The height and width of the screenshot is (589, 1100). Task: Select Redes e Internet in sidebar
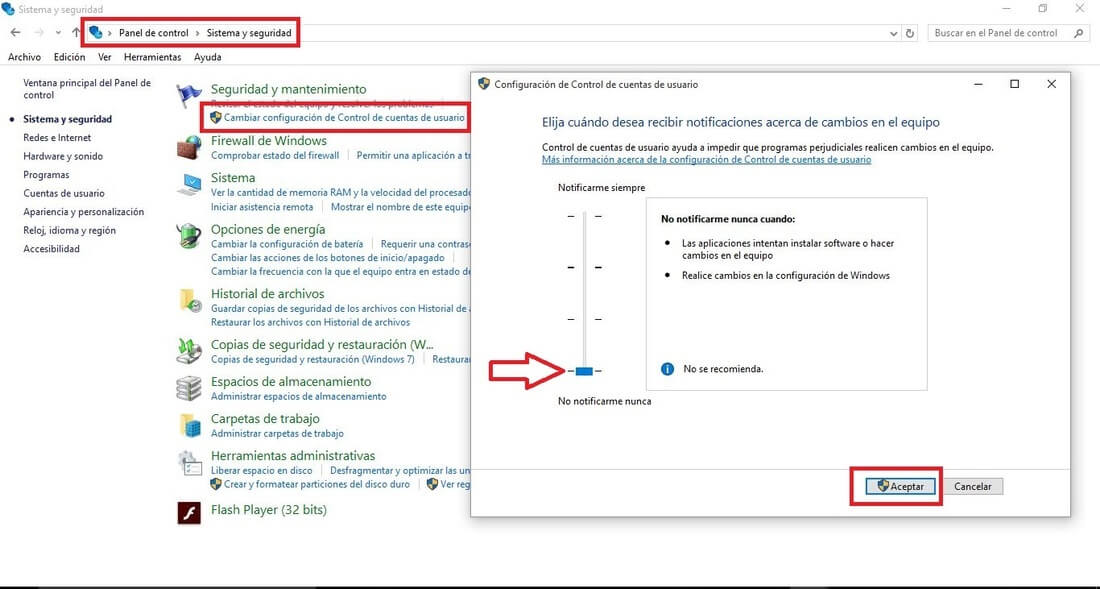(57, 137)
